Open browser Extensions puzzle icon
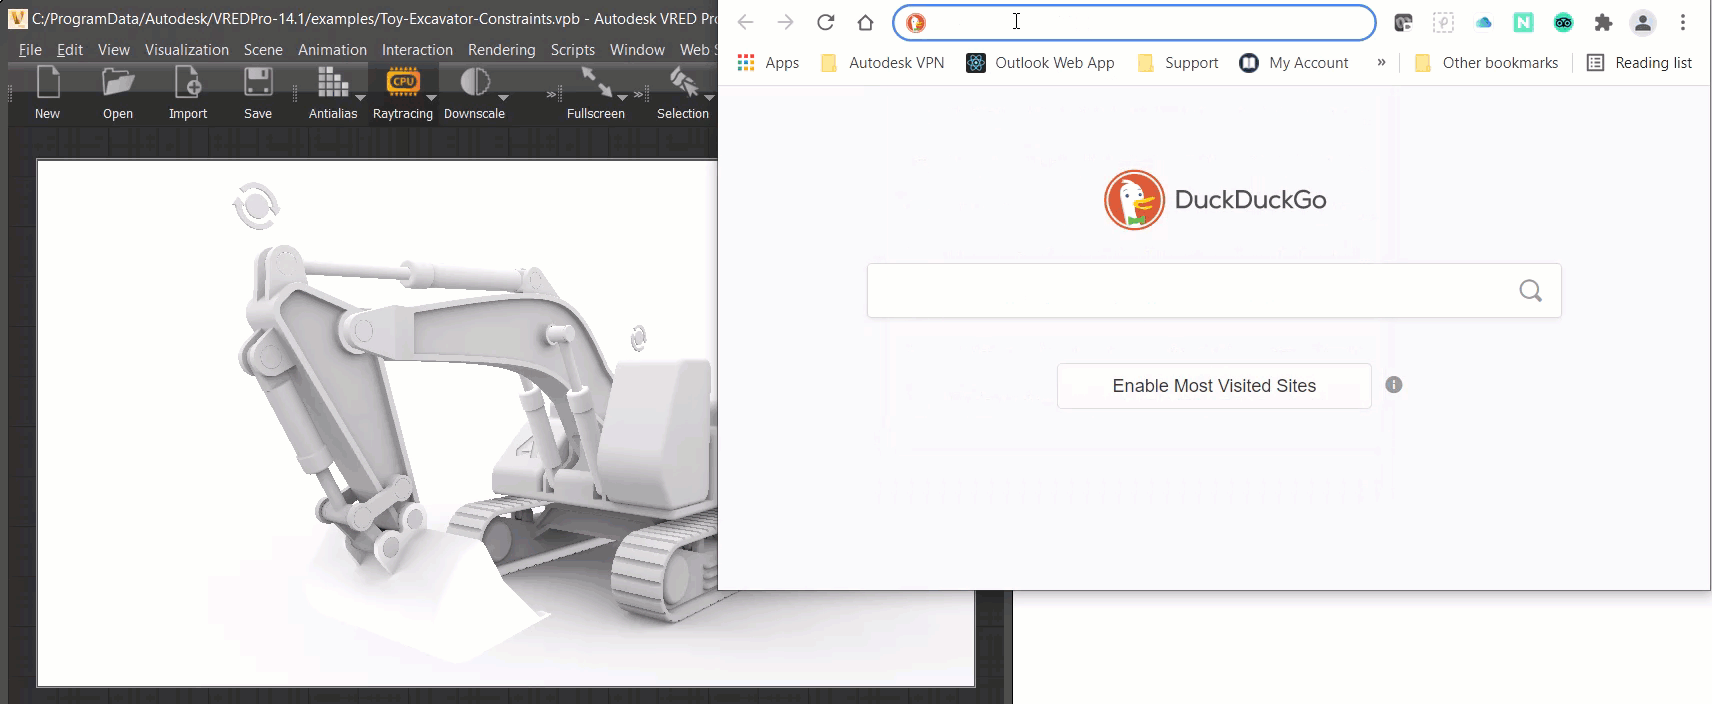Image resolution: width=1712 pixels, height=704 pixels. point(1603,22)
